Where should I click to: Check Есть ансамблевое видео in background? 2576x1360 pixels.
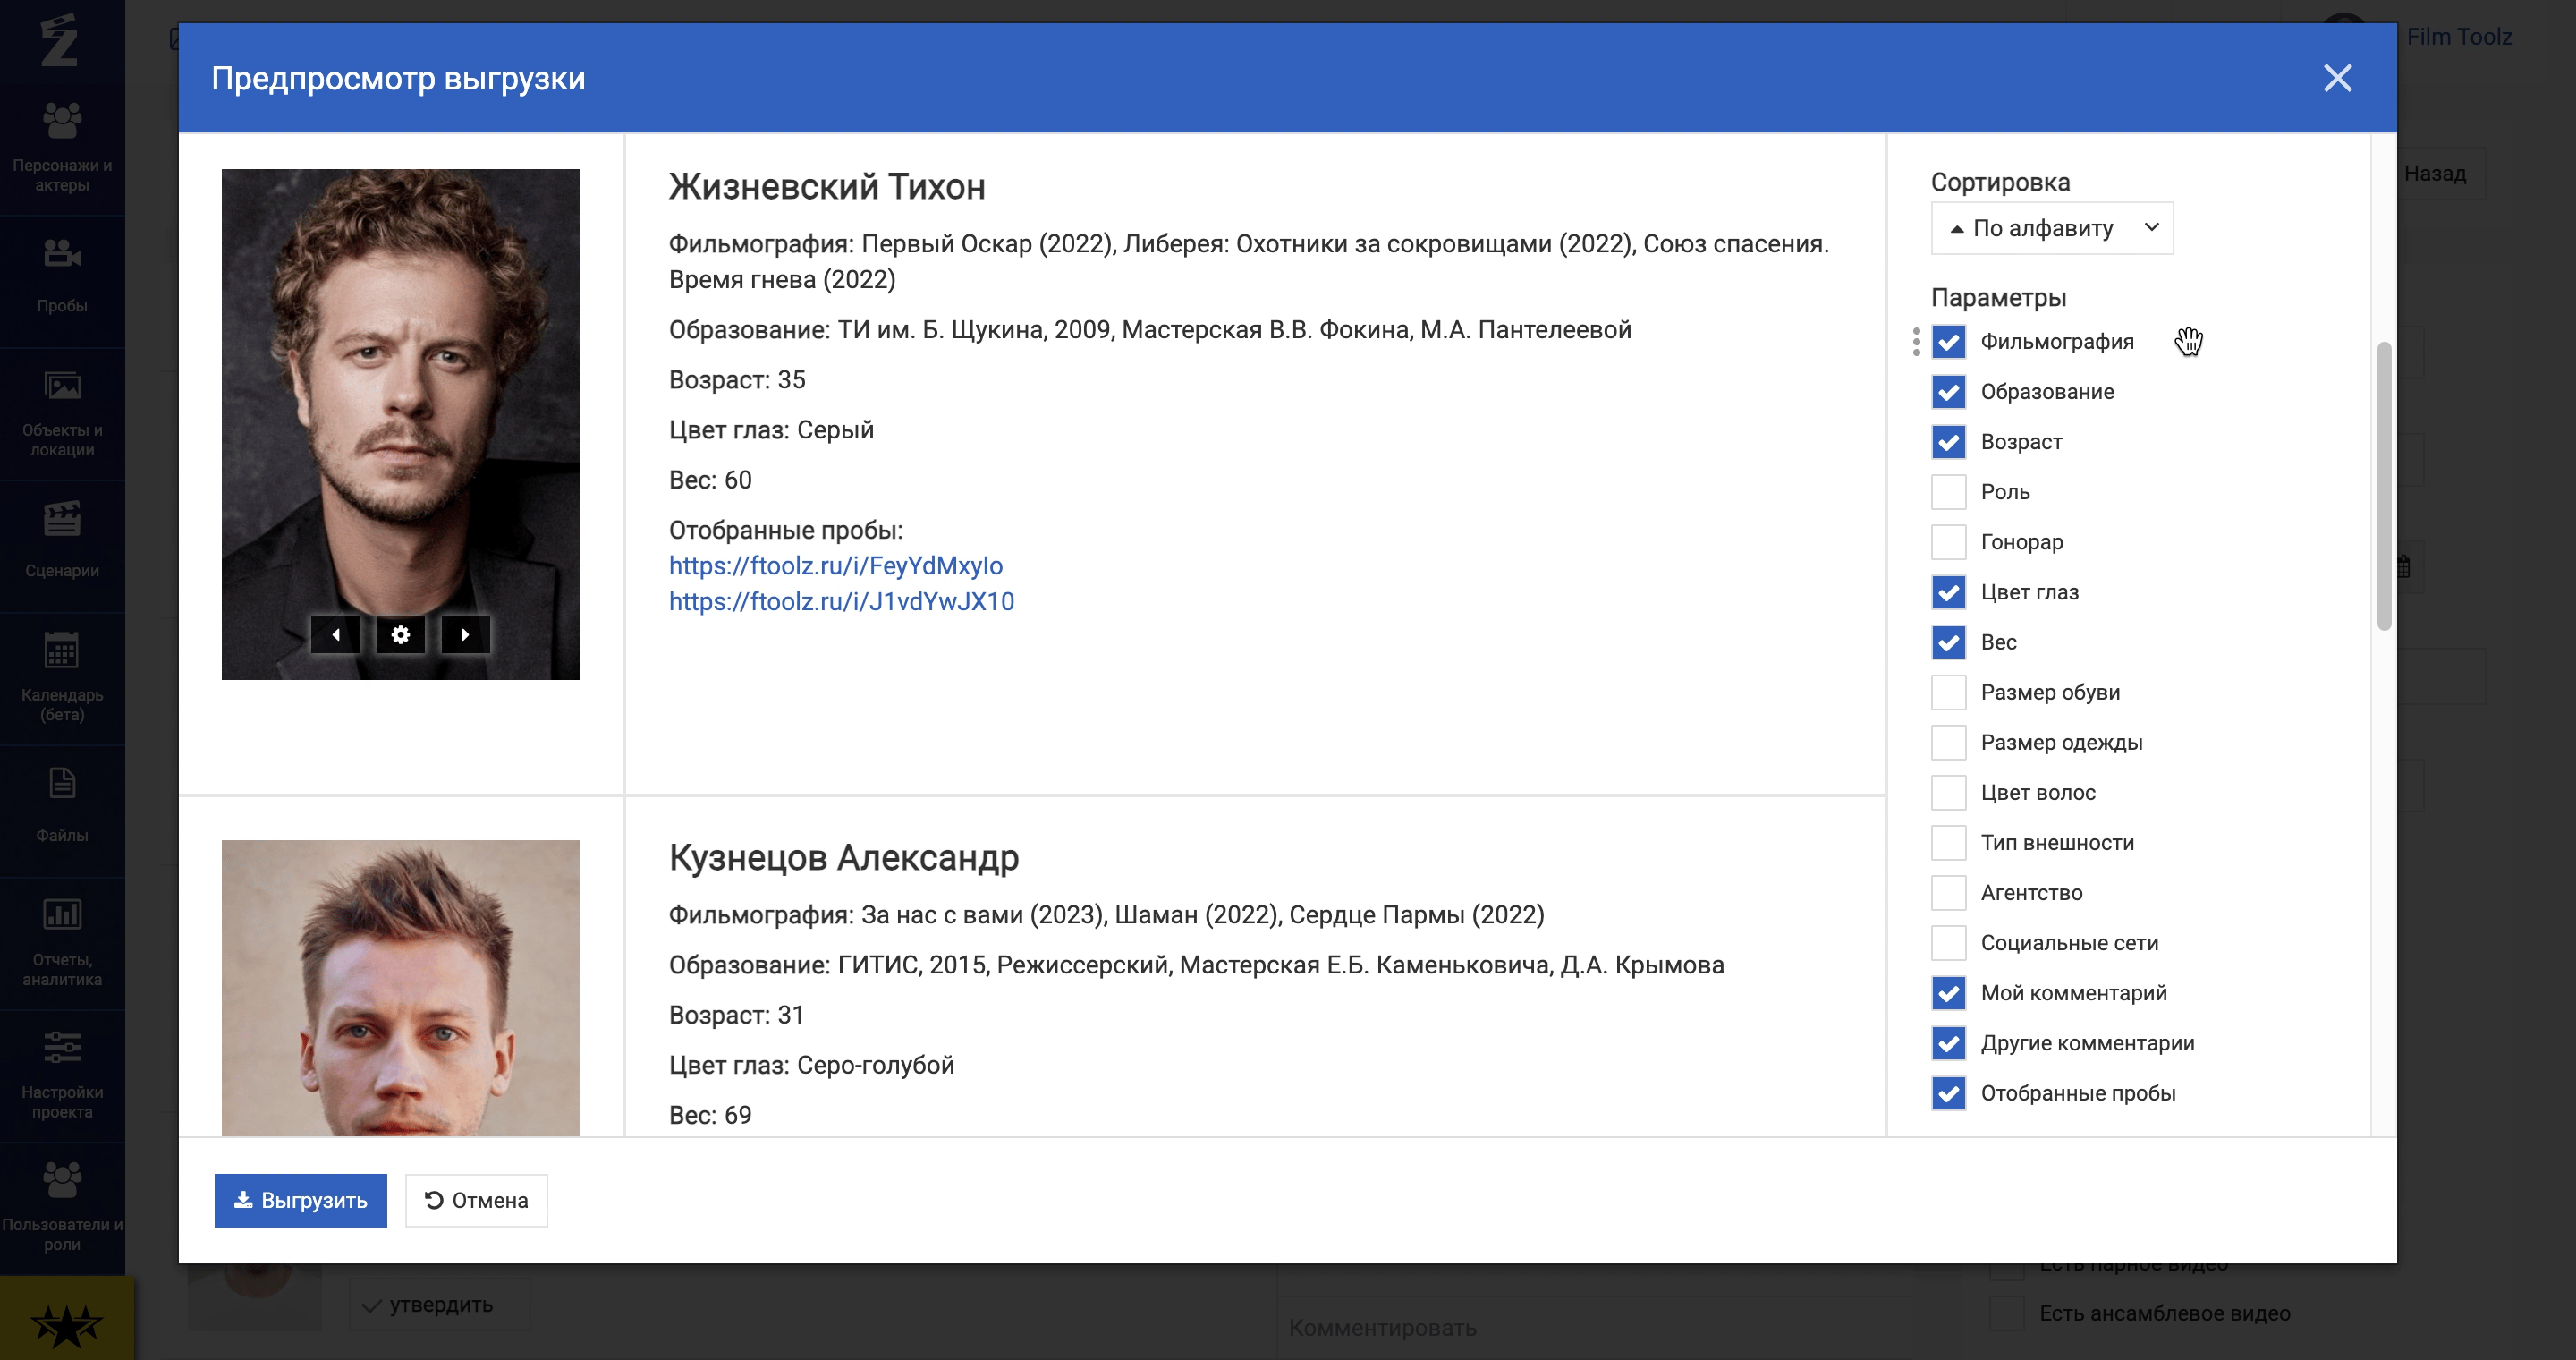2006,1313
